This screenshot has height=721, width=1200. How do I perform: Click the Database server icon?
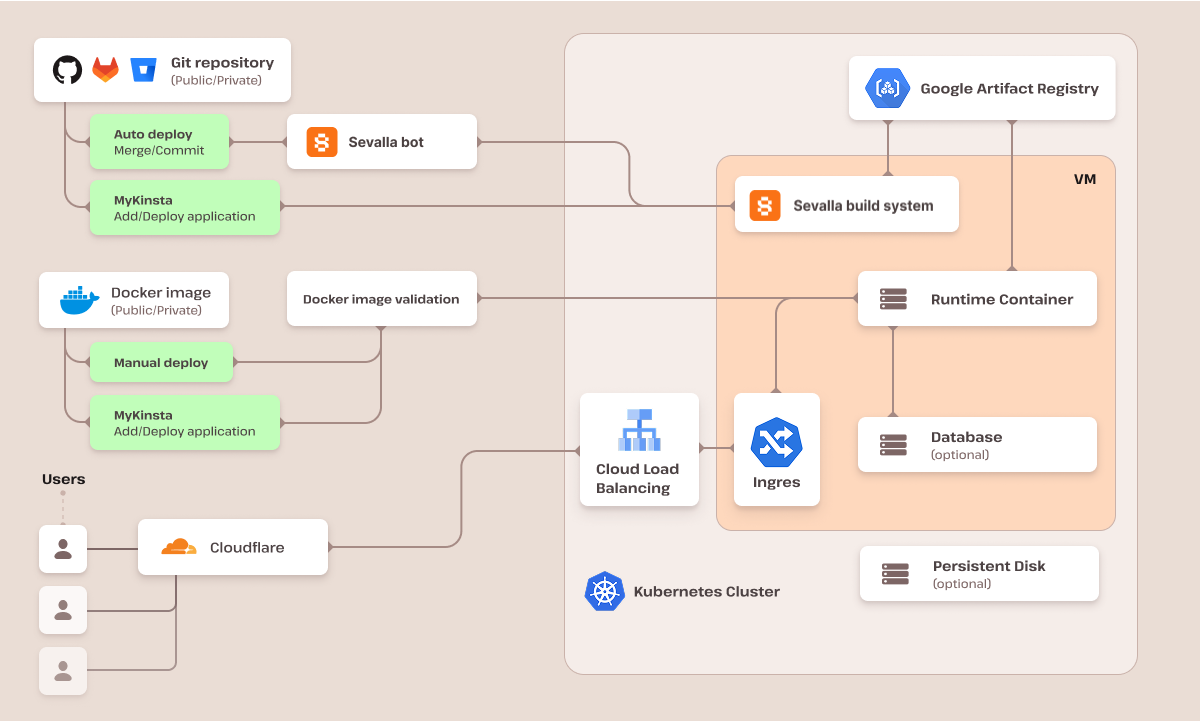tap(892, 444)
